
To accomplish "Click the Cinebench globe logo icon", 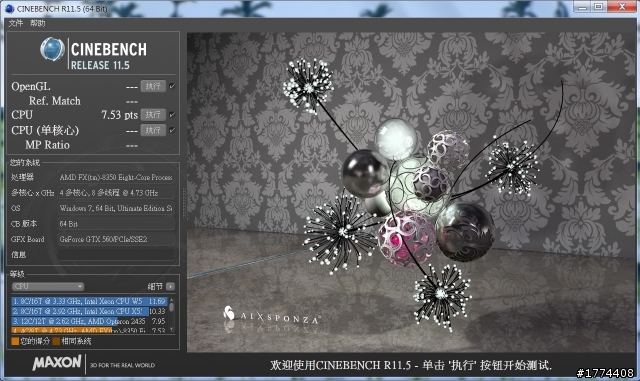I will coord(52,49).
